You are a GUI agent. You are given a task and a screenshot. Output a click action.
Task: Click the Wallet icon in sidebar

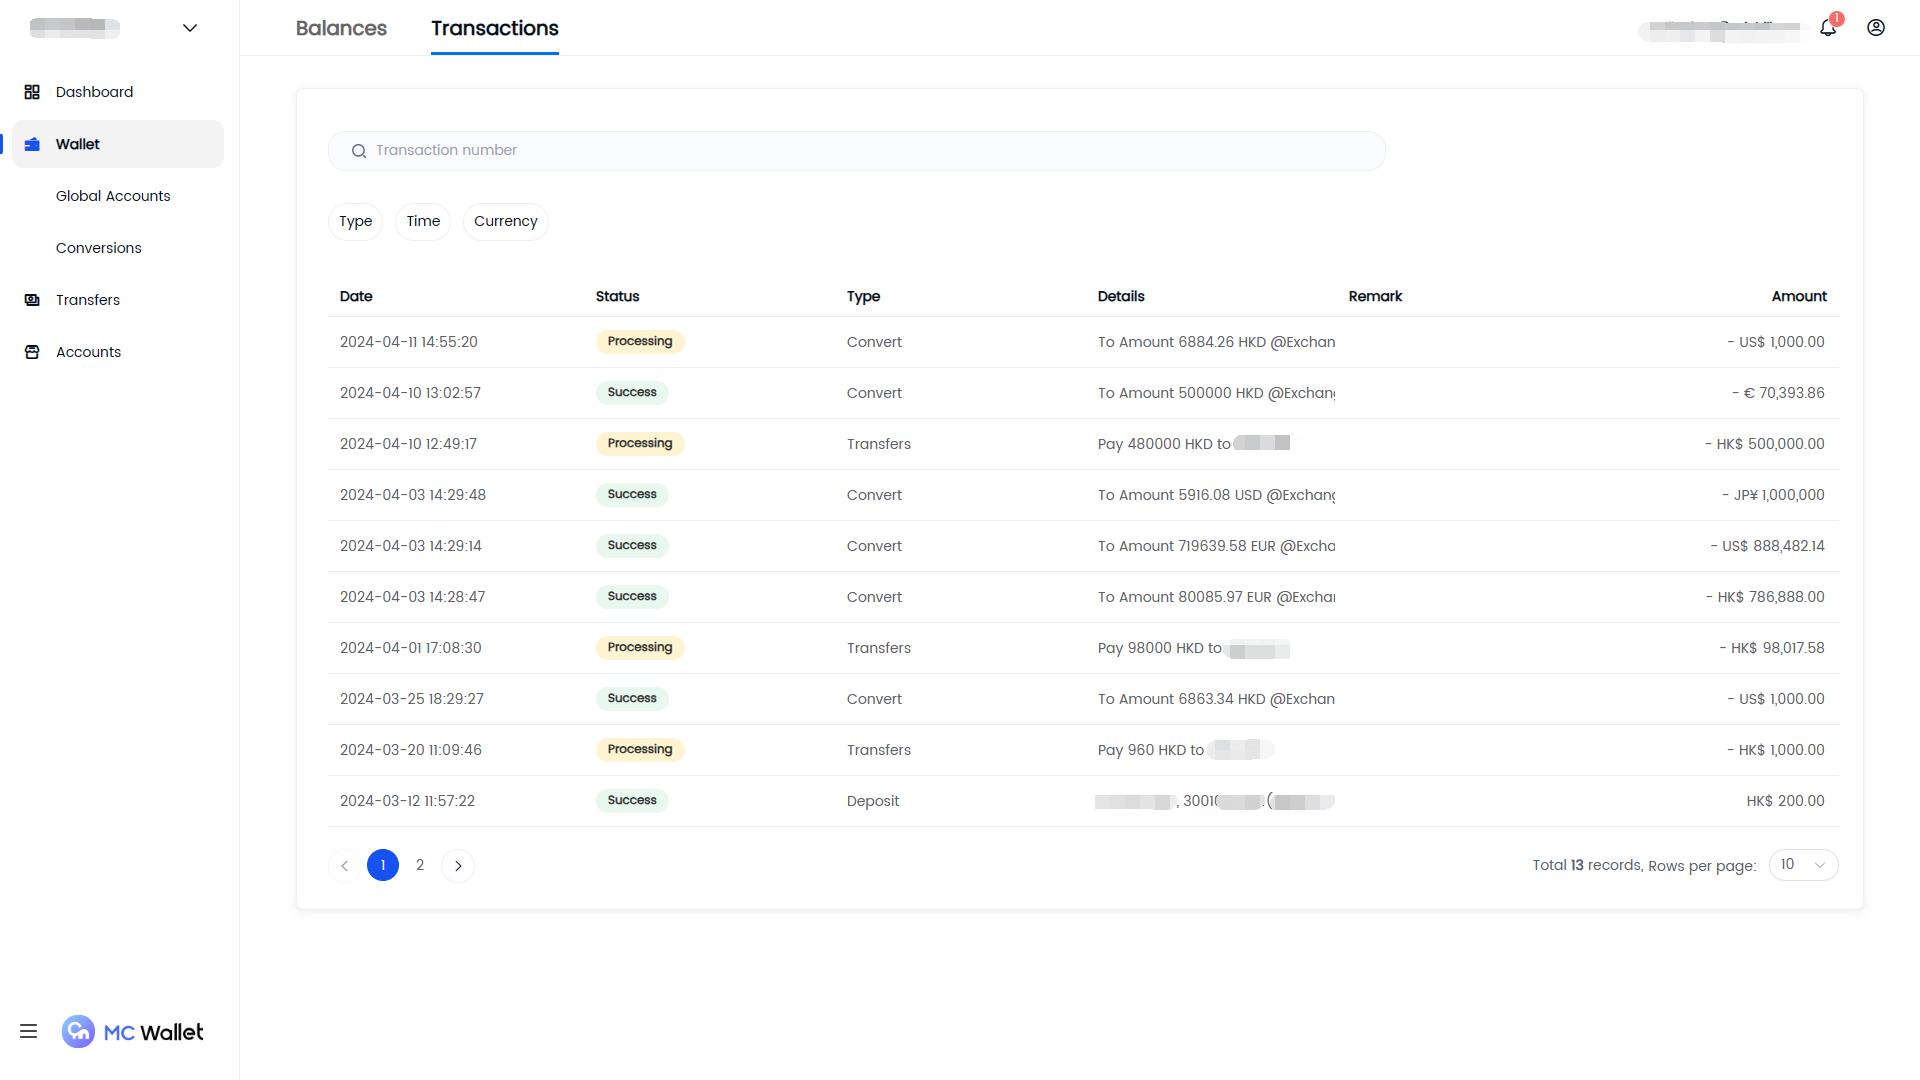tap(32, 144)
